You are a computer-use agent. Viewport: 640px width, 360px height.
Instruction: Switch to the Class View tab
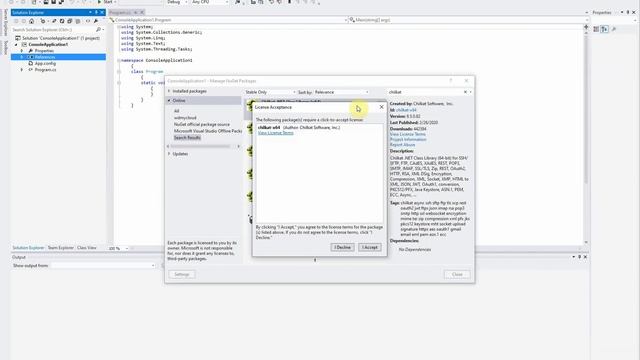(87, 248)
